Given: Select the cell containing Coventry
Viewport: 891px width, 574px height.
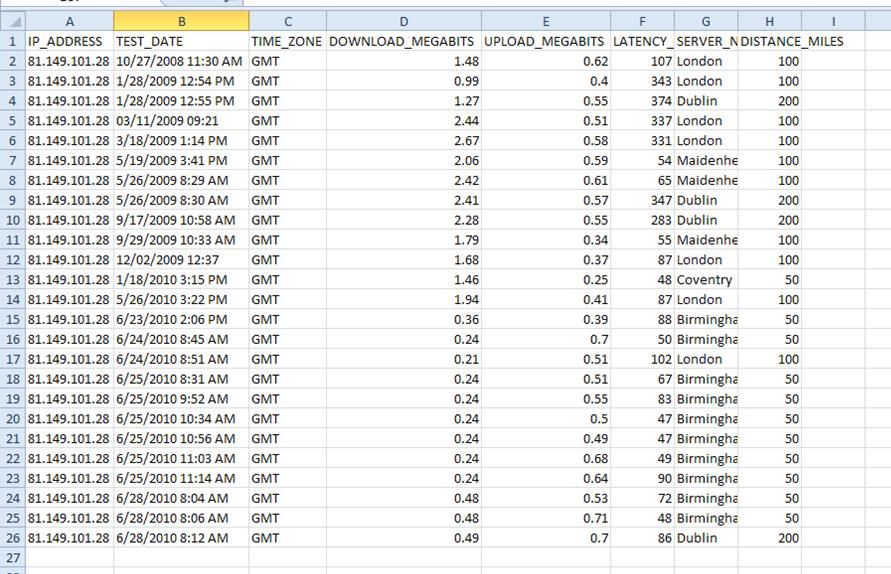Looking at the screenshot, I should click(x=706, y=280).
